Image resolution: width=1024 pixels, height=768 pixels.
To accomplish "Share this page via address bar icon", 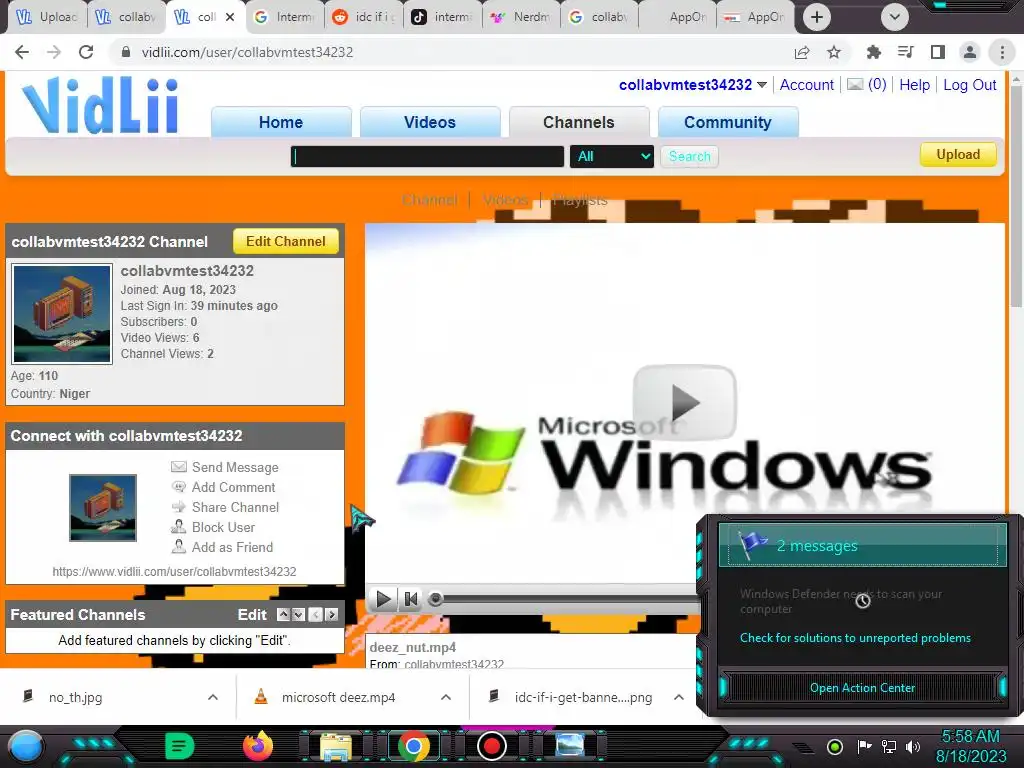I will 802,52.
